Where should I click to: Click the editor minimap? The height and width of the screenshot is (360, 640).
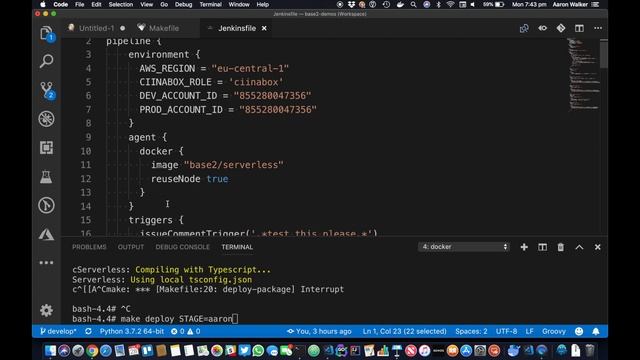[584, 74]
